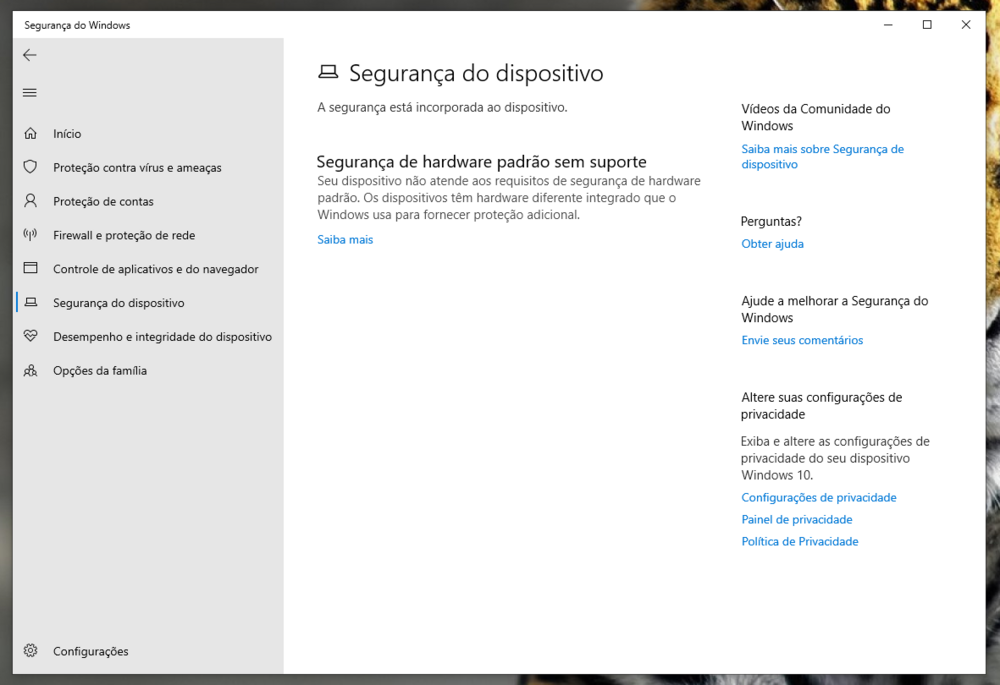Click the back arrow icon
Viewport: 1000px width, 685px height.
(x=30, y=55)
